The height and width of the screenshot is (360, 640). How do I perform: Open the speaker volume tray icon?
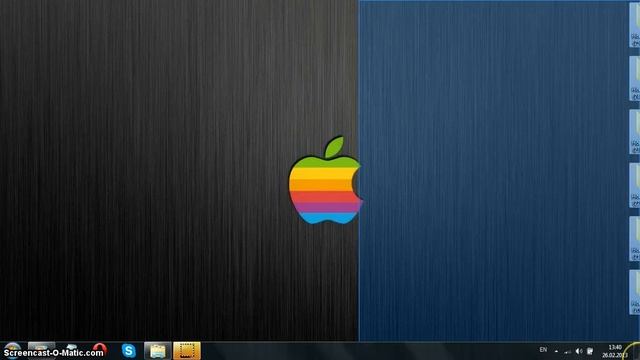click(579, 351)
